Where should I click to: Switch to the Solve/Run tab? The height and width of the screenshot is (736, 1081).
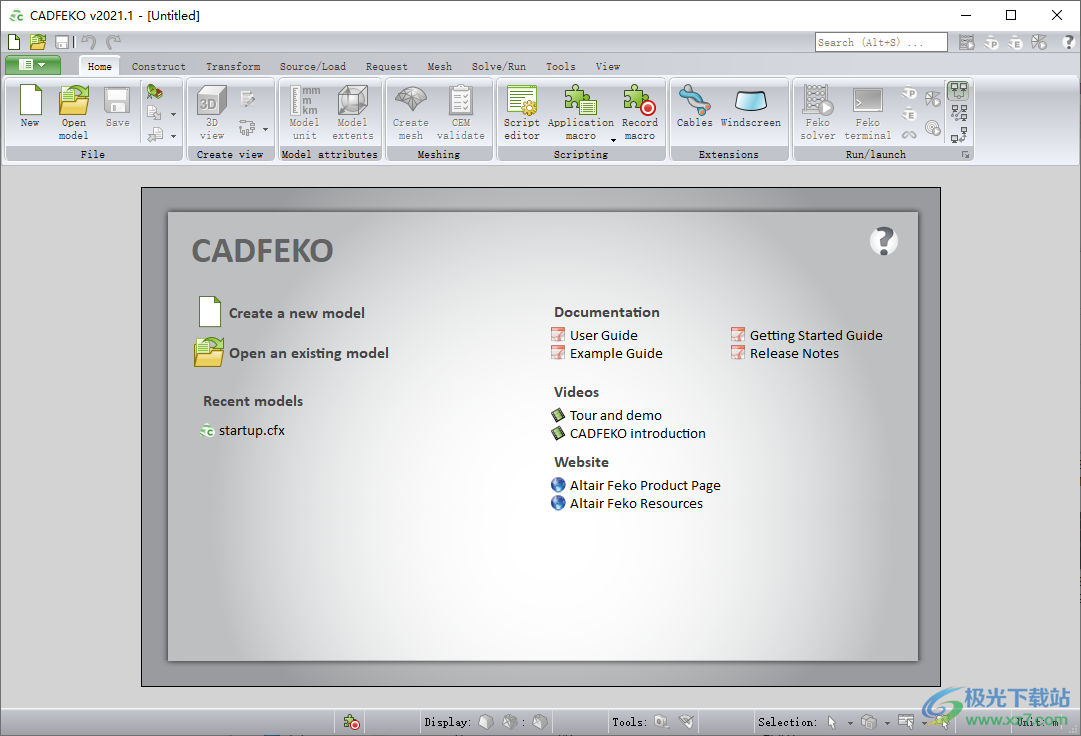tap(499, 66)
